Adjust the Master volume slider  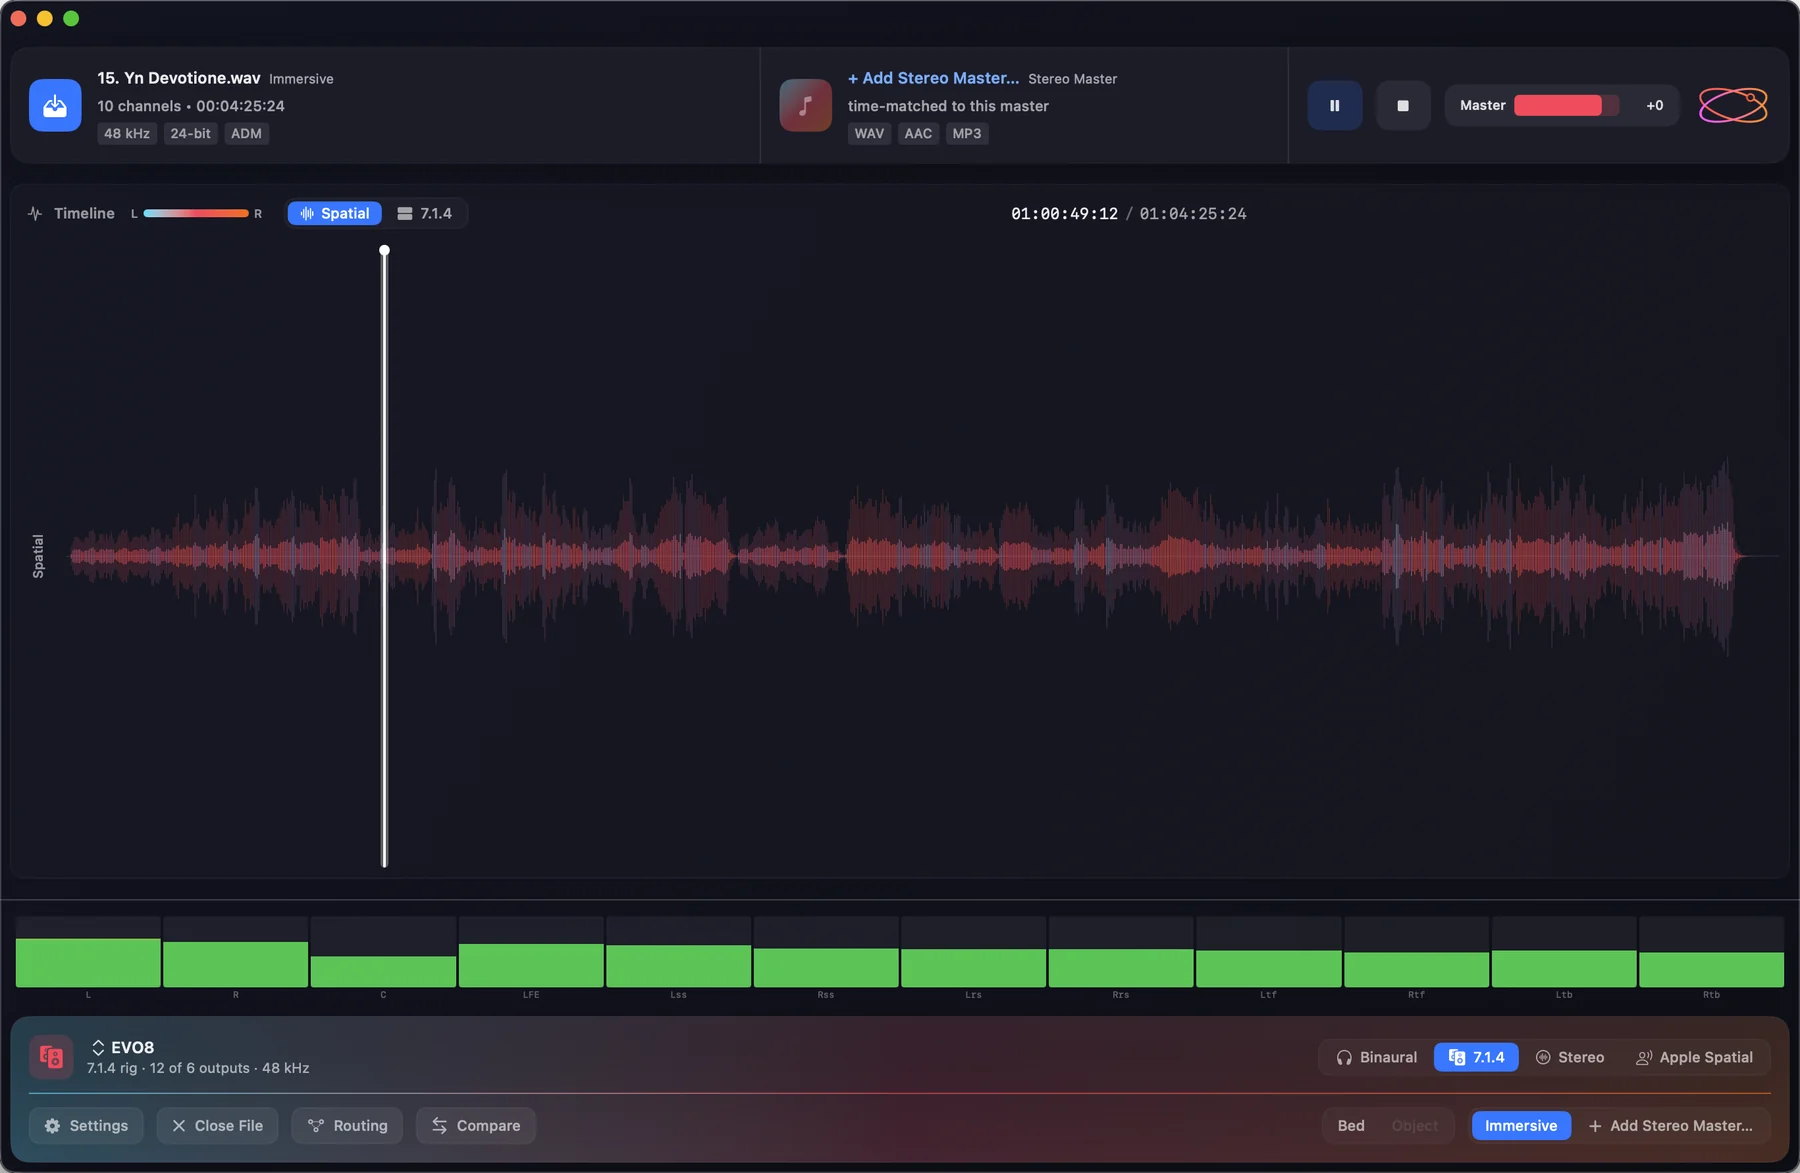[x=1566, y=105]
